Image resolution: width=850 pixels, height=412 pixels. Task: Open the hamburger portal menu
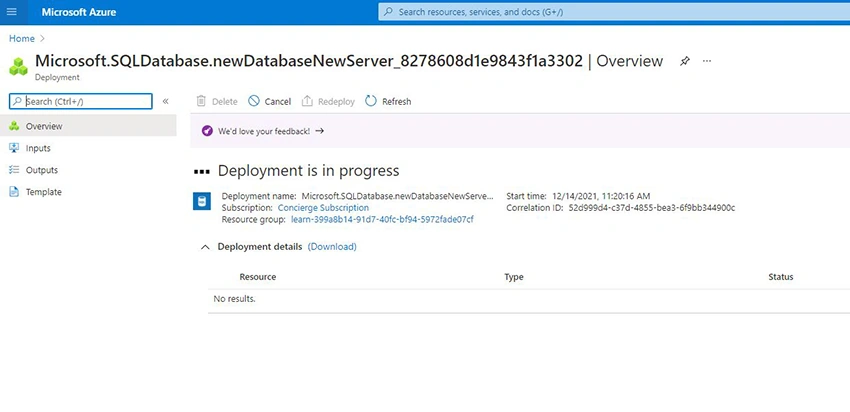click(x=11, y=12)
